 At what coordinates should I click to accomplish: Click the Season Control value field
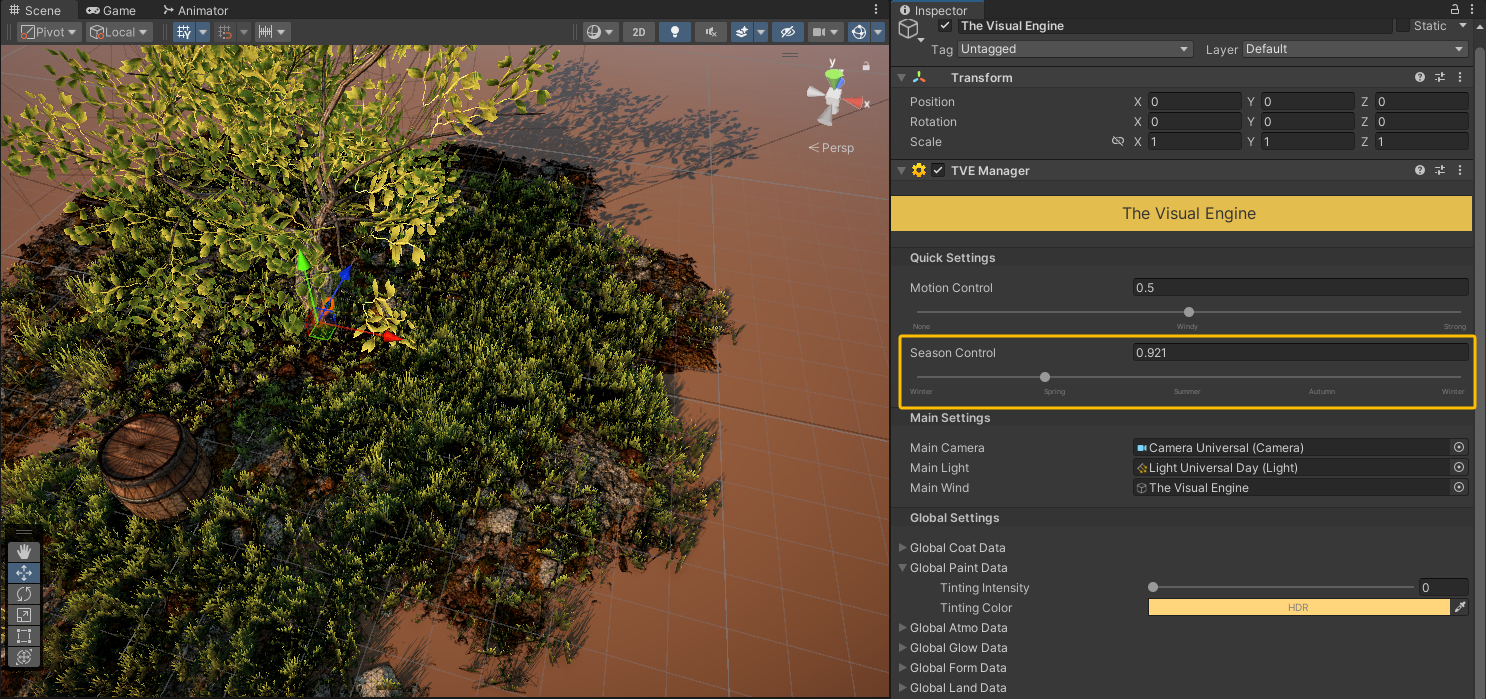[1301, 353]
